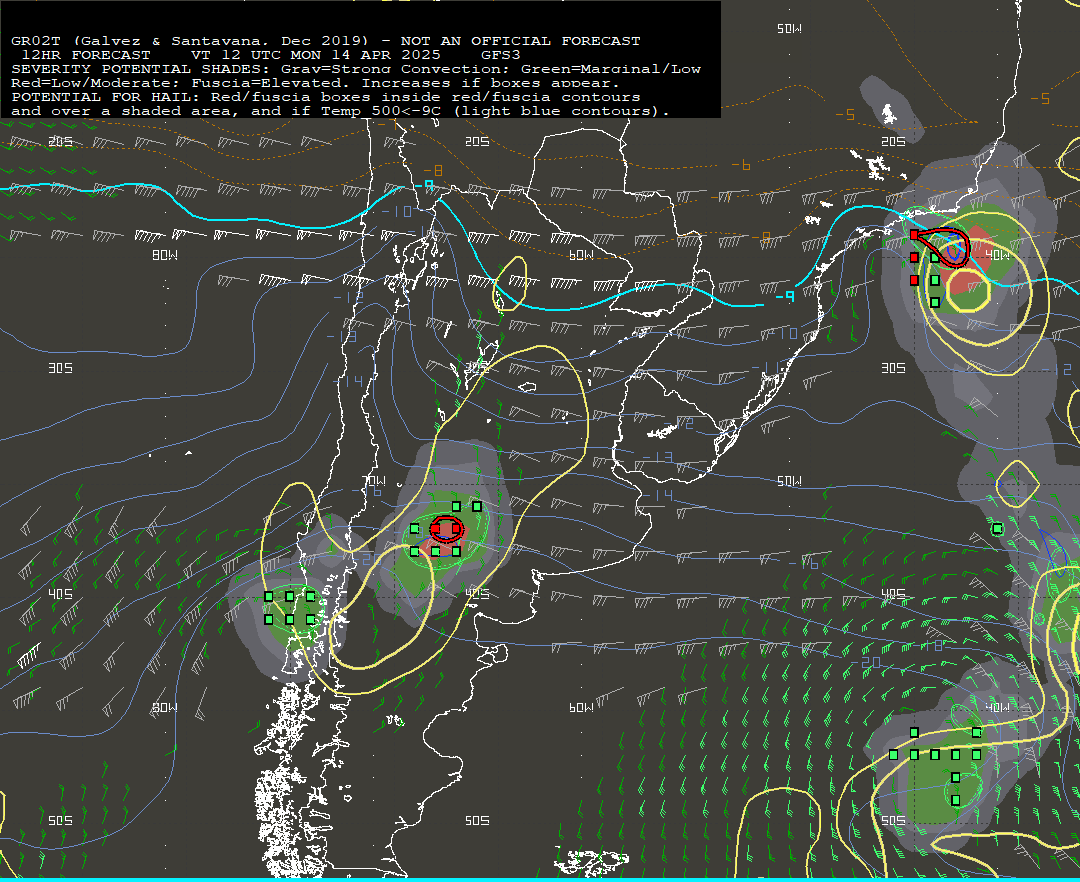Viewport: 1080px width, 882px height.
Task: Click the '20S' latitude label at the left edge
Action: pos(61,141)
